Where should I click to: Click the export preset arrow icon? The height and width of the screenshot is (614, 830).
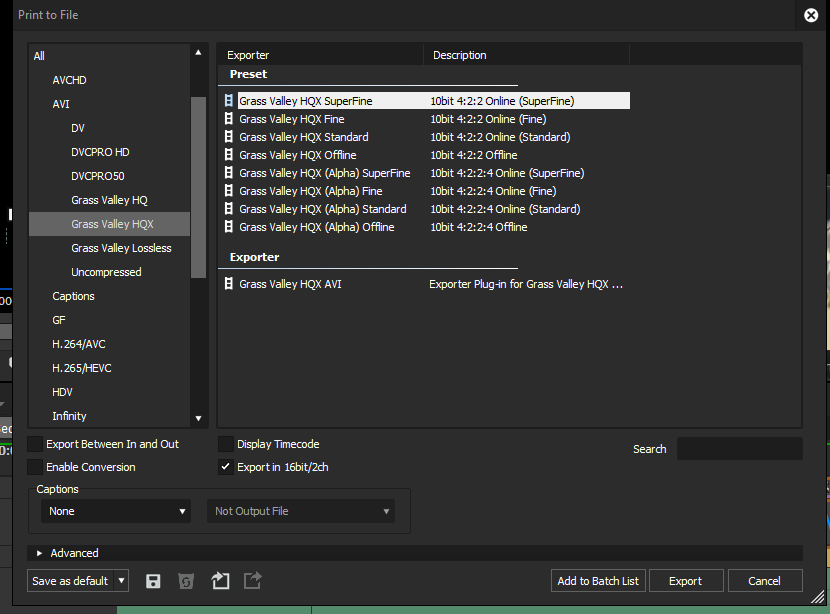252,581
